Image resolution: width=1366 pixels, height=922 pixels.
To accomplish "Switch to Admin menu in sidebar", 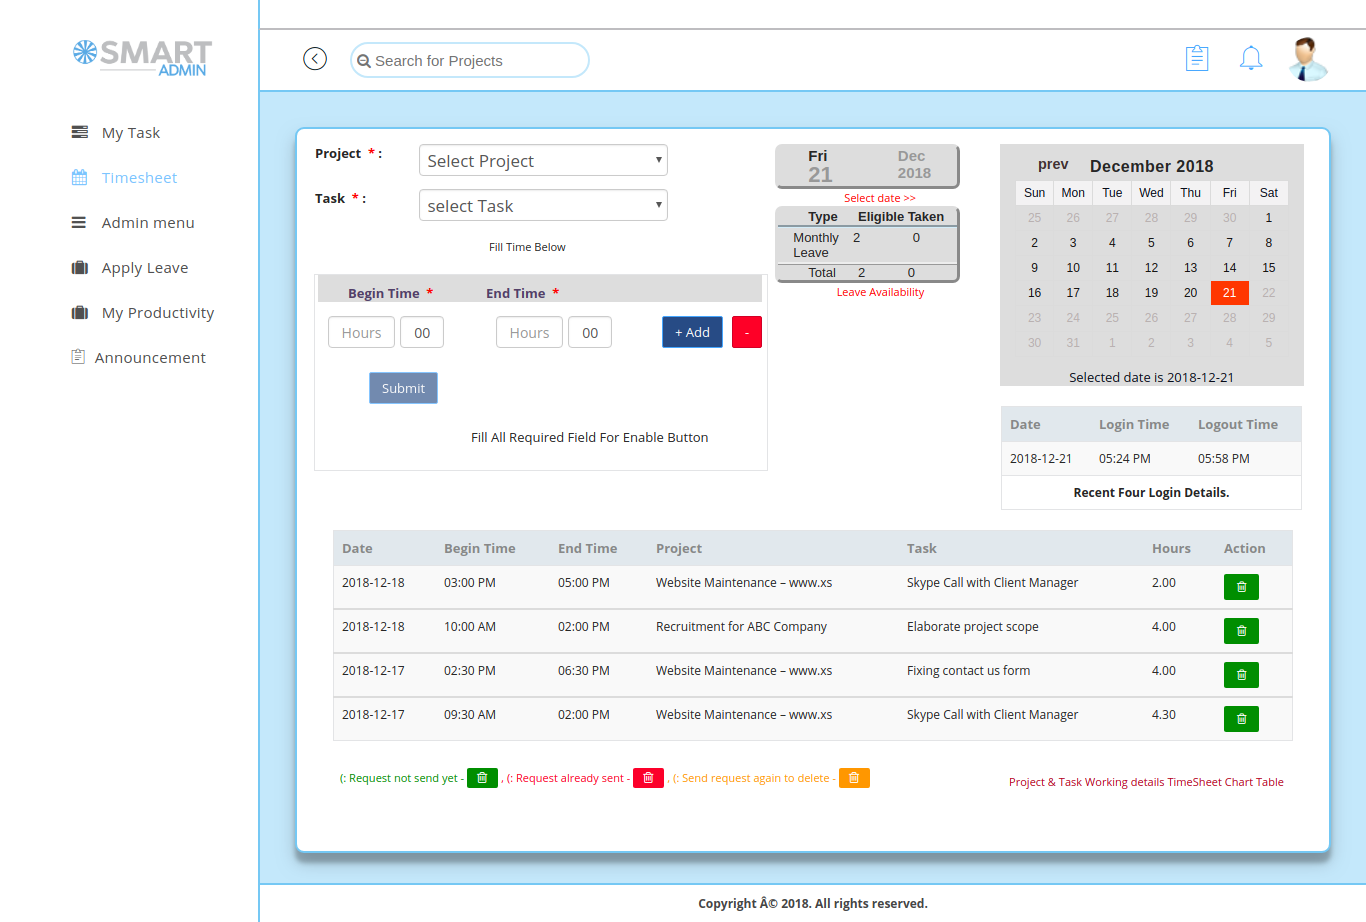I will tap(80, 222).
